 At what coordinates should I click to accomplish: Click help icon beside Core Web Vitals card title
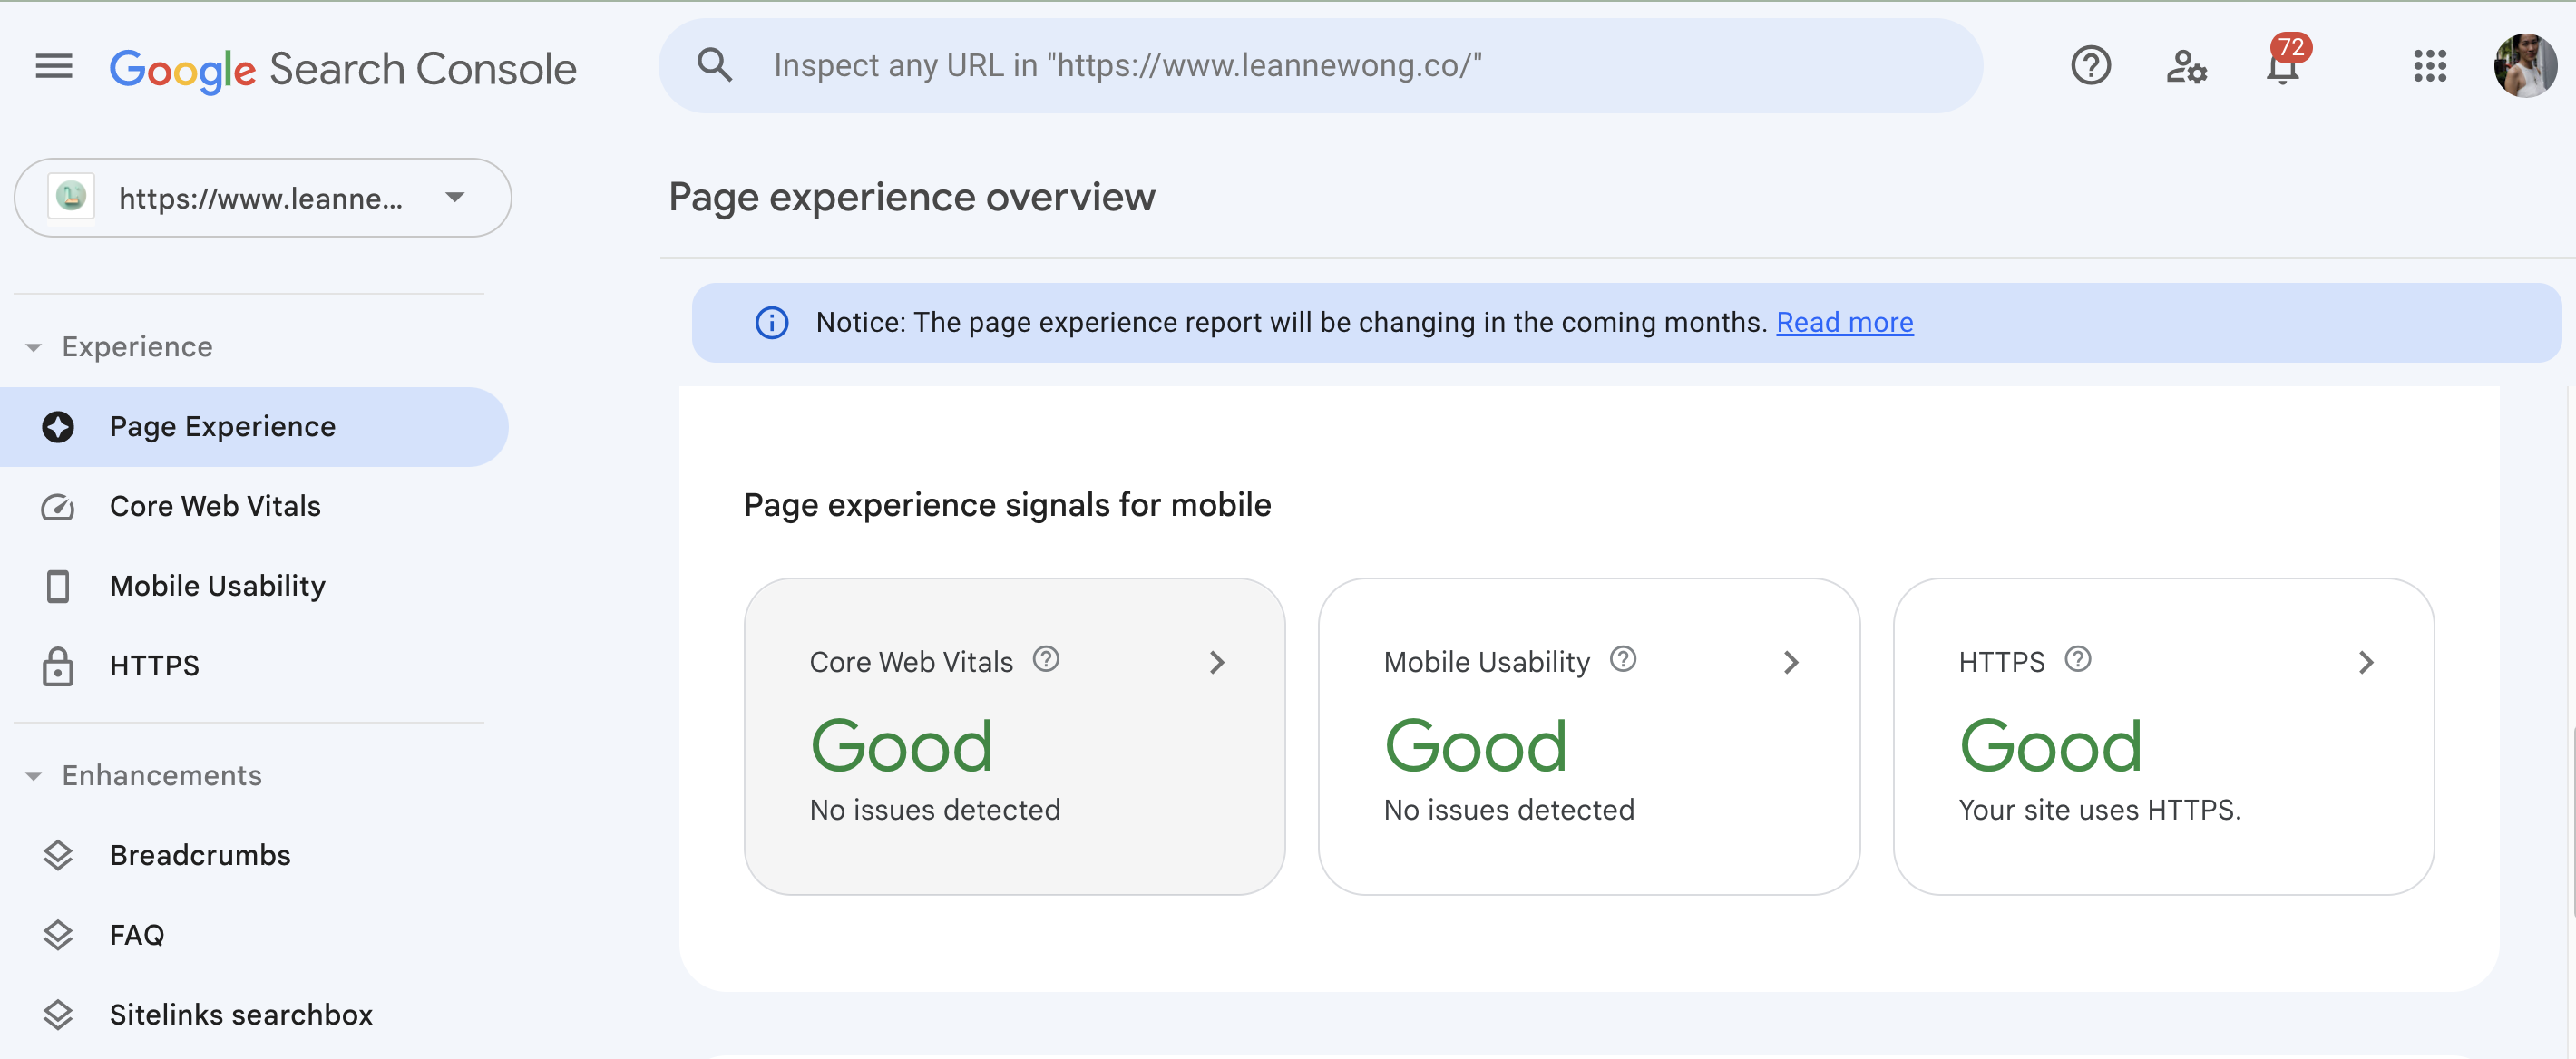tap(1046, 660)
